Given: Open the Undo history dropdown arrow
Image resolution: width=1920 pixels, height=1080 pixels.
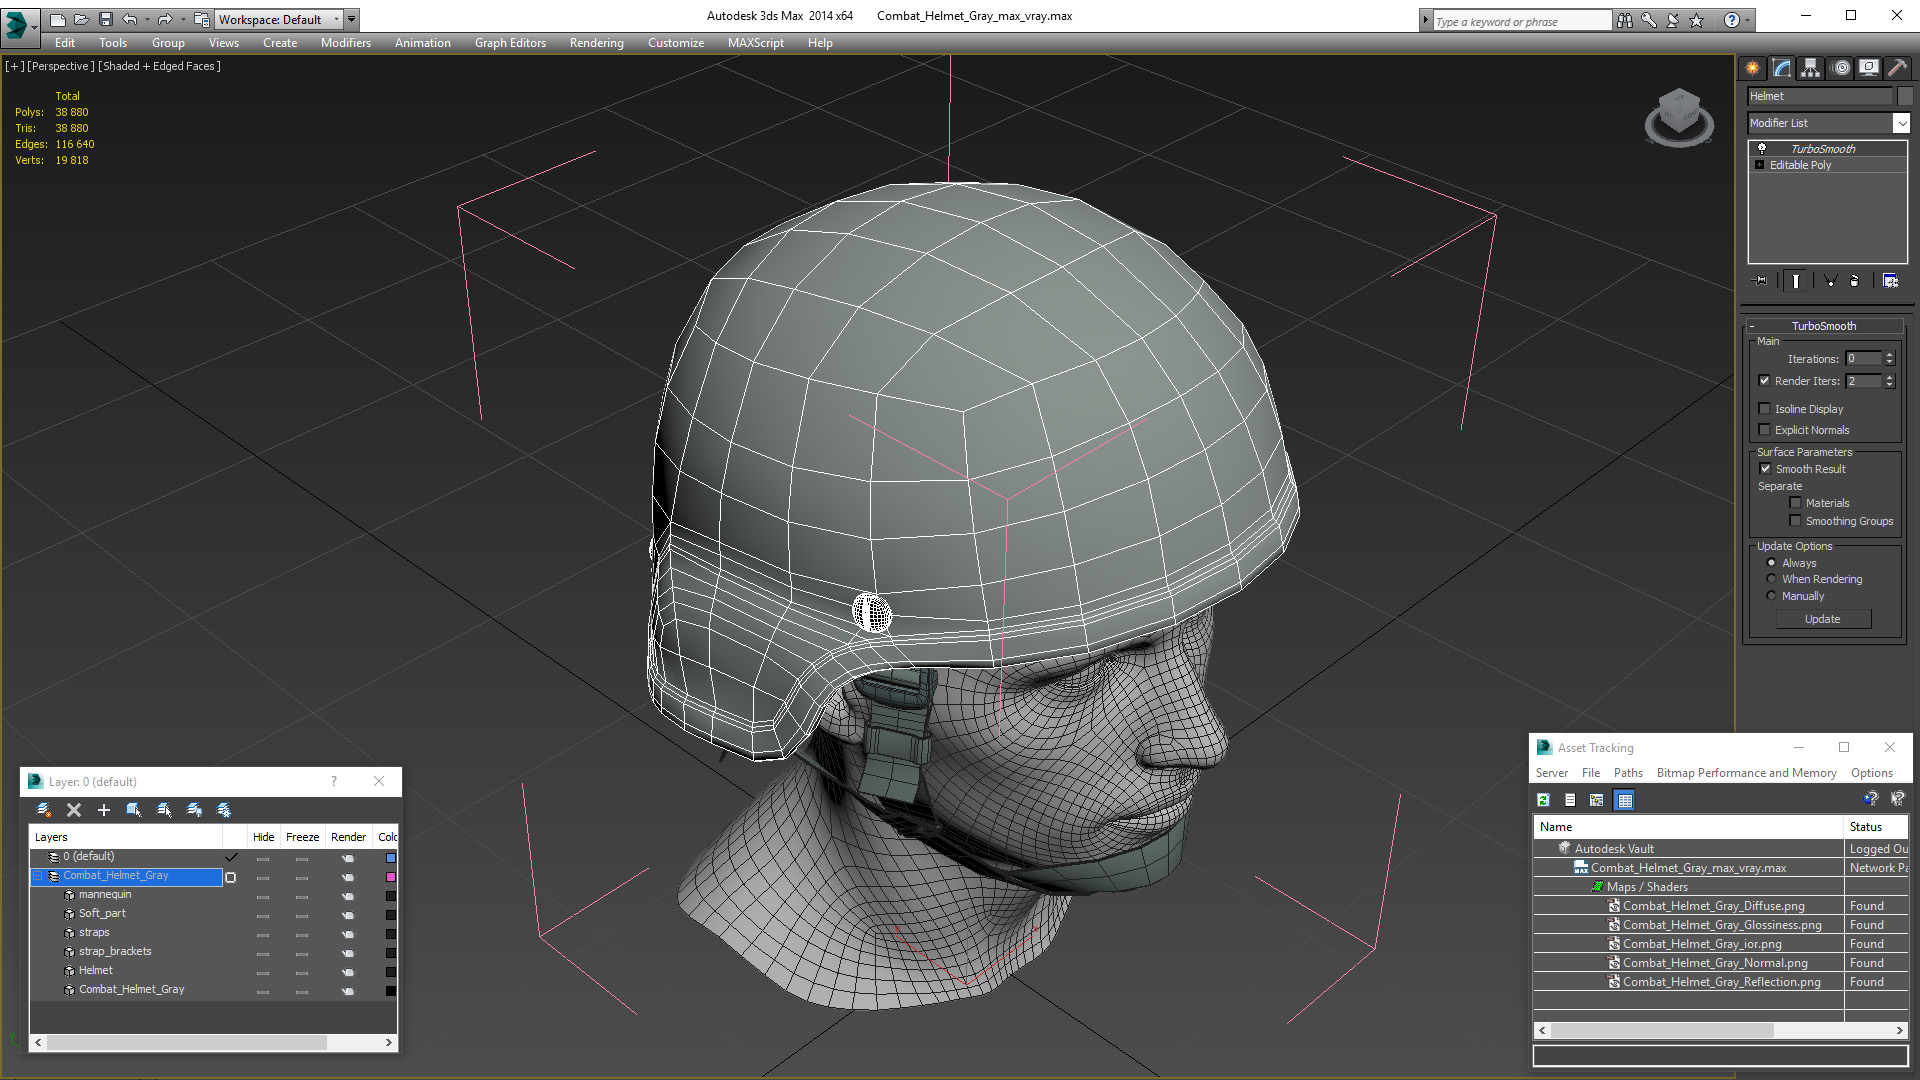Looking at the screenshot, I should 146,19.
